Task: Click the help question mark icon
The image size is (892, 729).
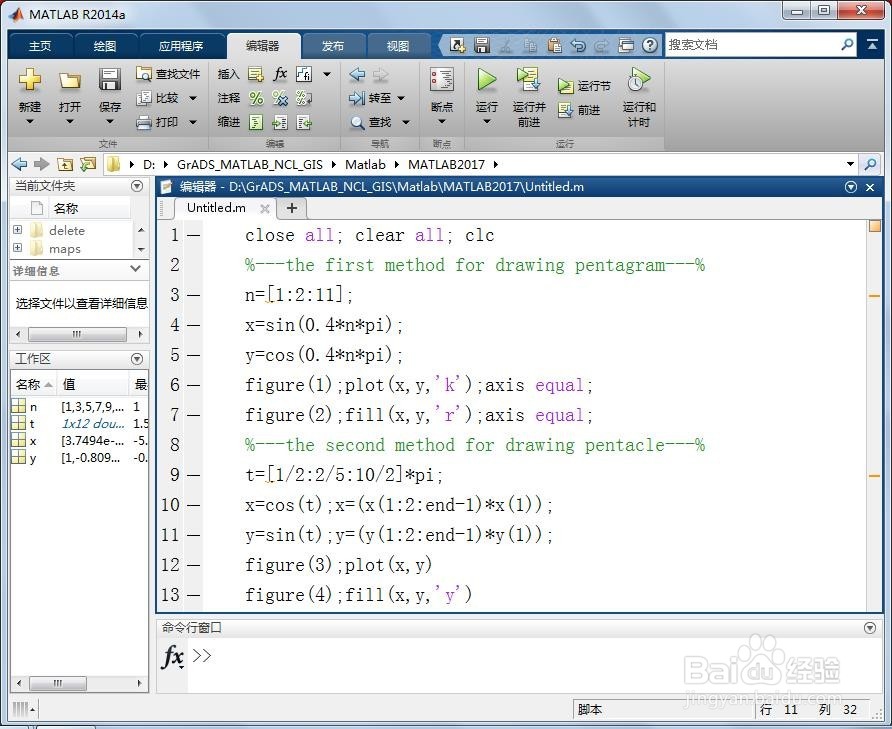Action: pyautogui.click(x=650, y=45)
